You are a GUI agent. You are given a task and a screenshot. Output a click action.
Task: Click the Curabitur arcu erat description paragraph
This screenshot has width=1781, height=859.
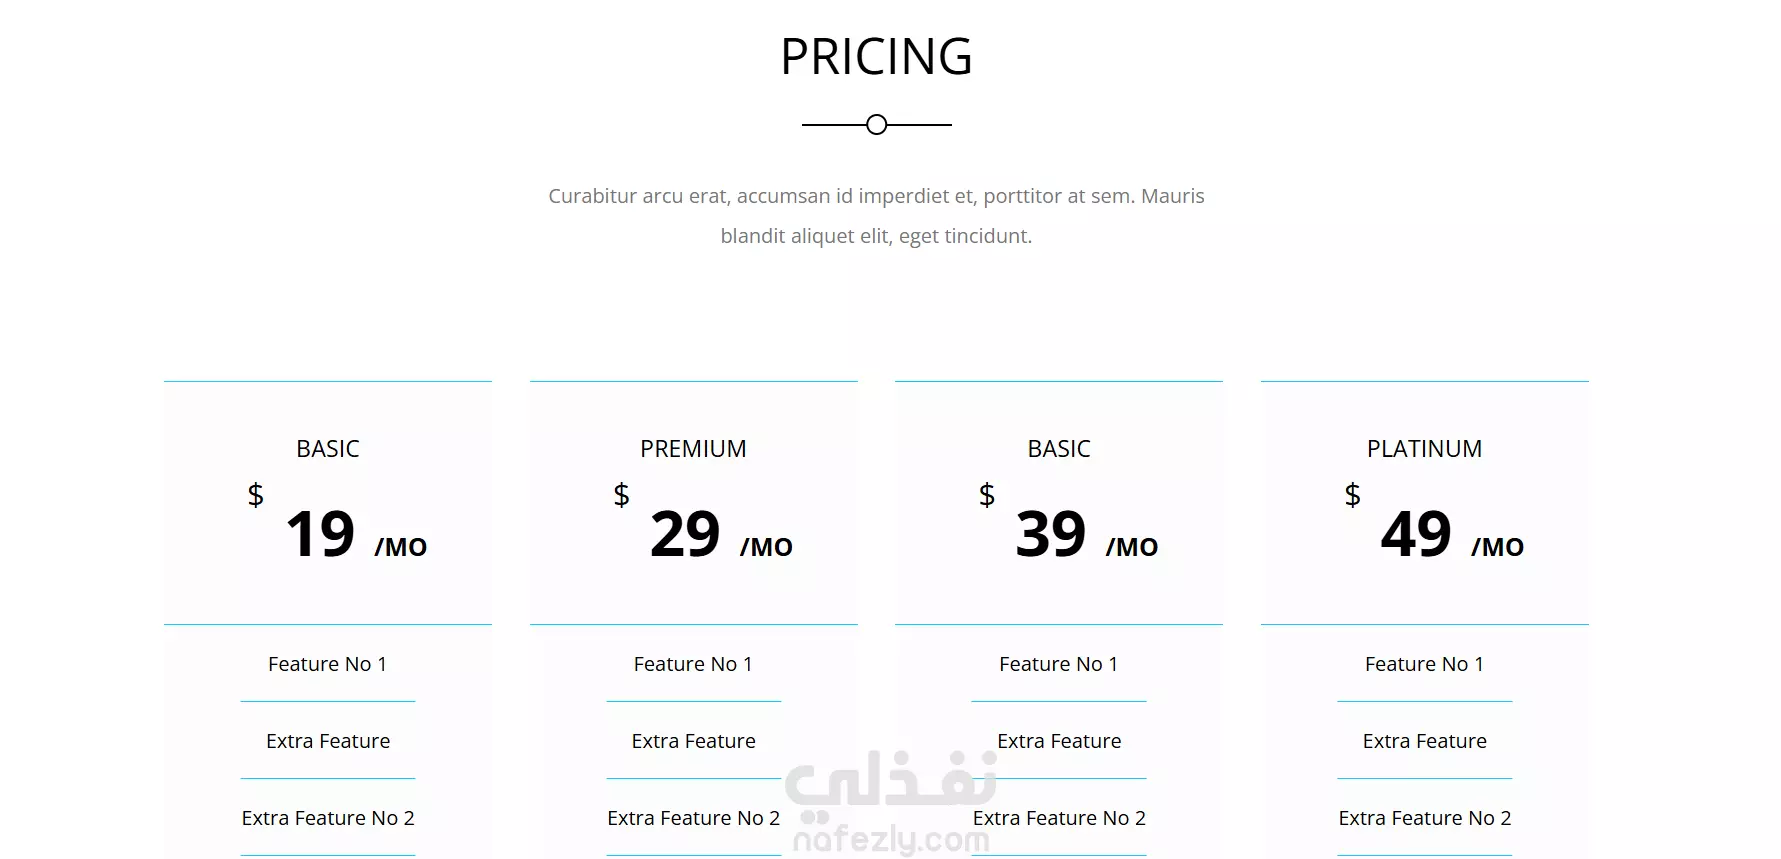(876, 216)
